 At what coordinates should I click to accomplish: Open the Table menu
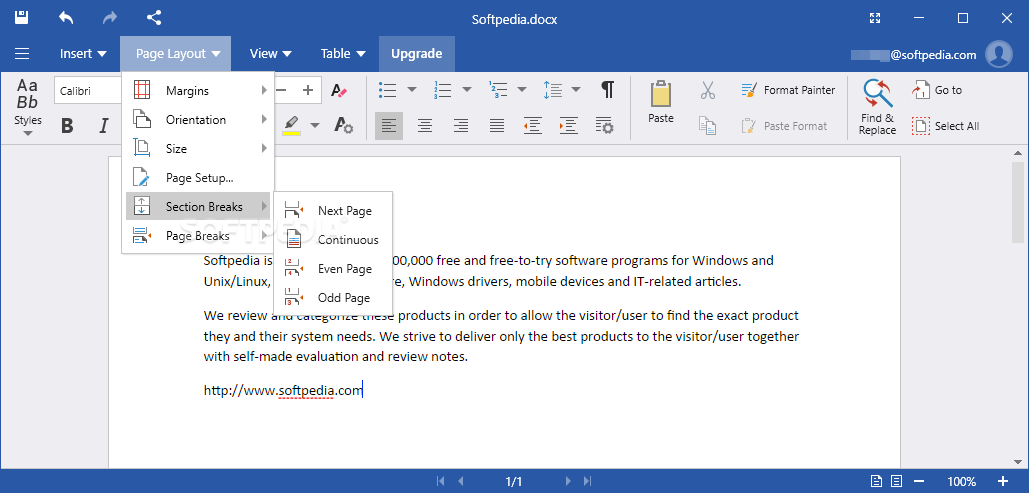click(343, 54)
